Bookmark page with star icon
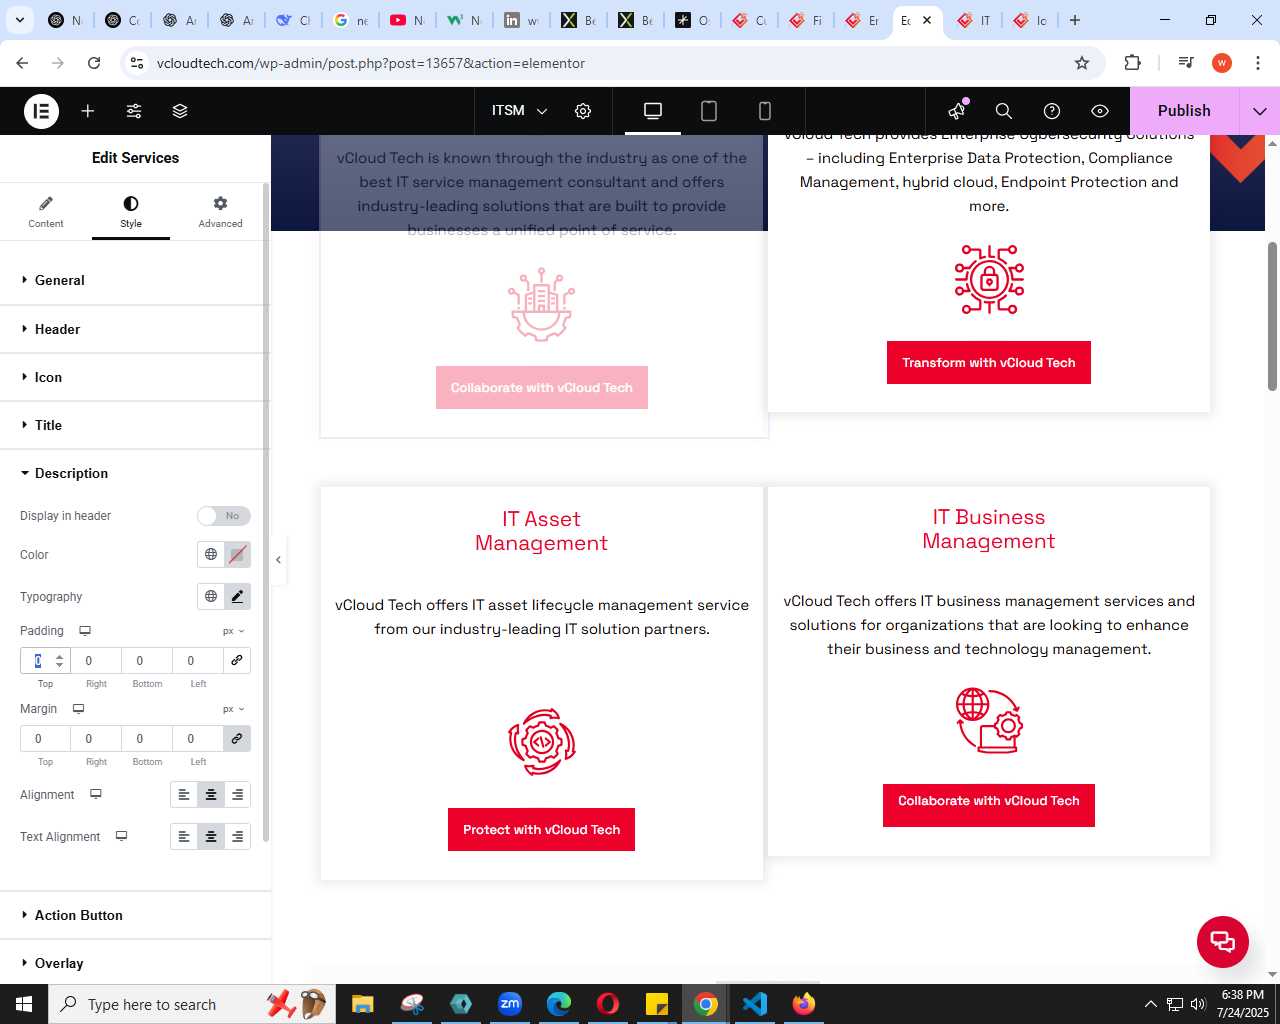This screenshot has height=1024, width=1280. tap(1082, 63)
